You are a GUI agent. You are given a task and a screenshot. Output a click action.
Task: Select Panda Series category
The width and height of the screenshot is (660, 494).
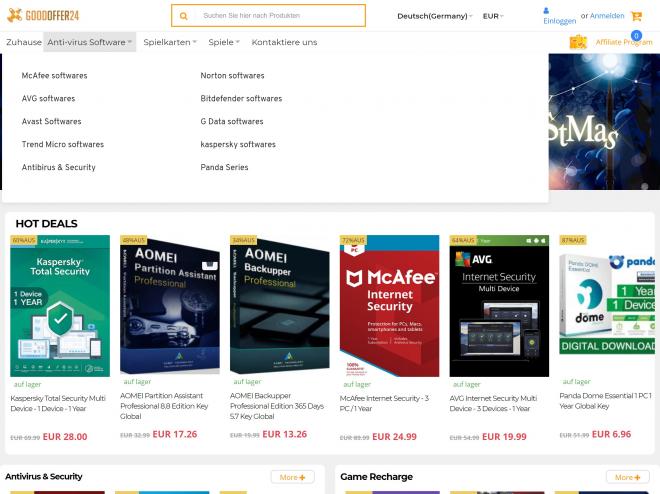tap(224, 167)
